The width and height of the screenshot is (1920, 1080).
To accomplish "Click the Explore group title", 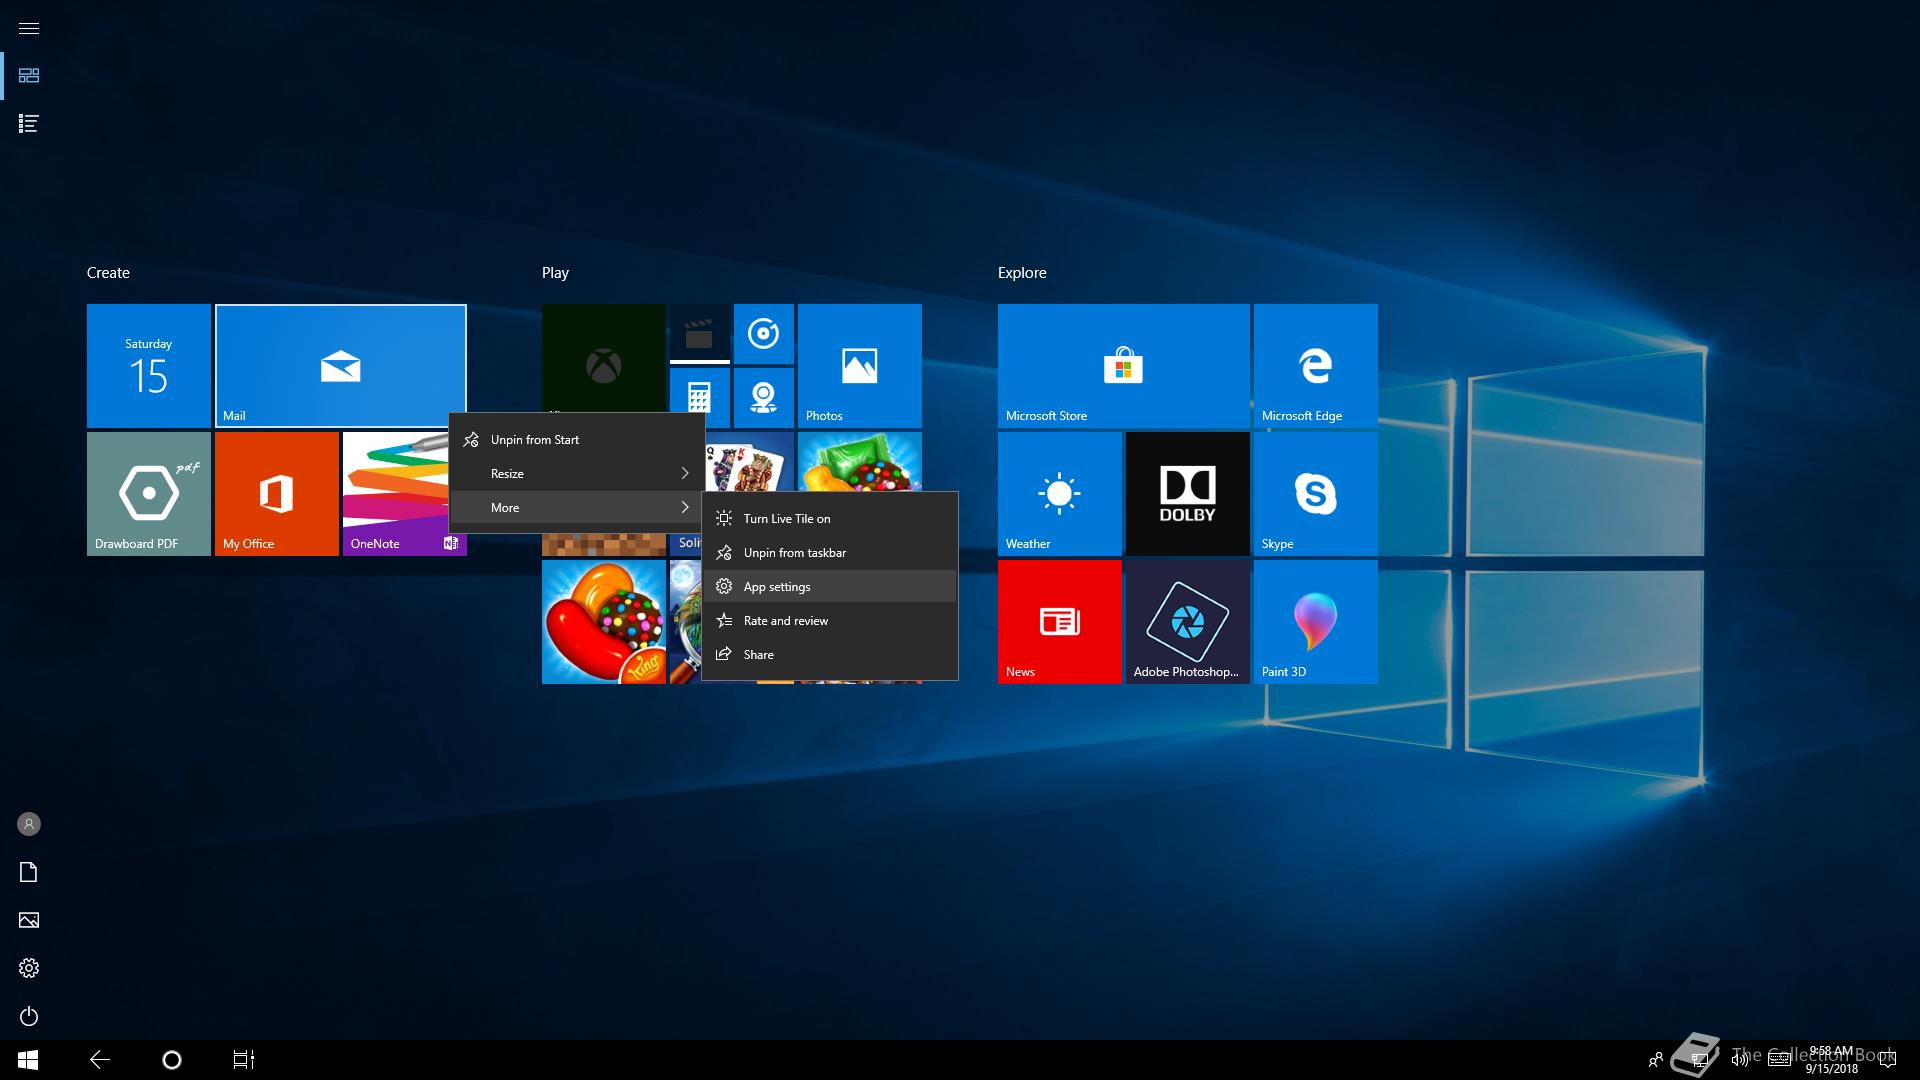I will tap(1022, 273).
